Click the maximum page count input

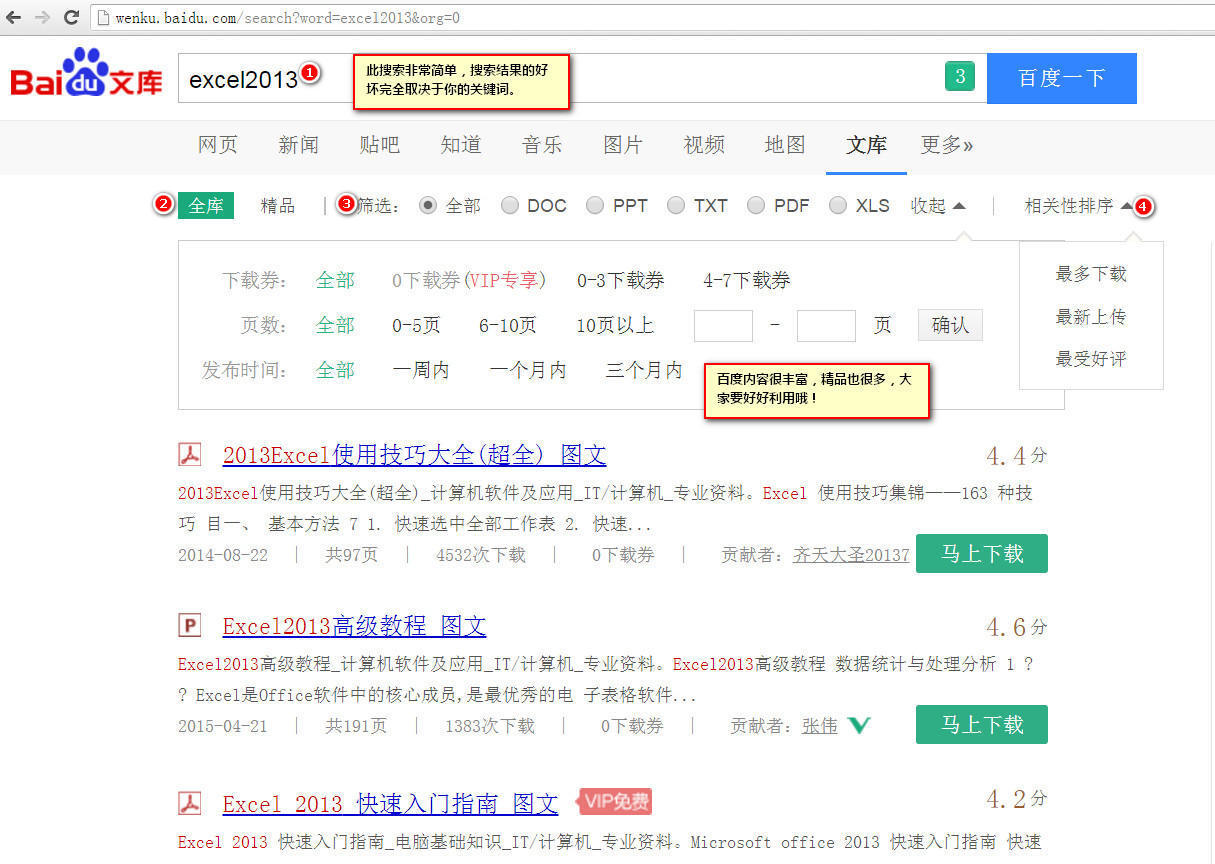click(826, 326)
